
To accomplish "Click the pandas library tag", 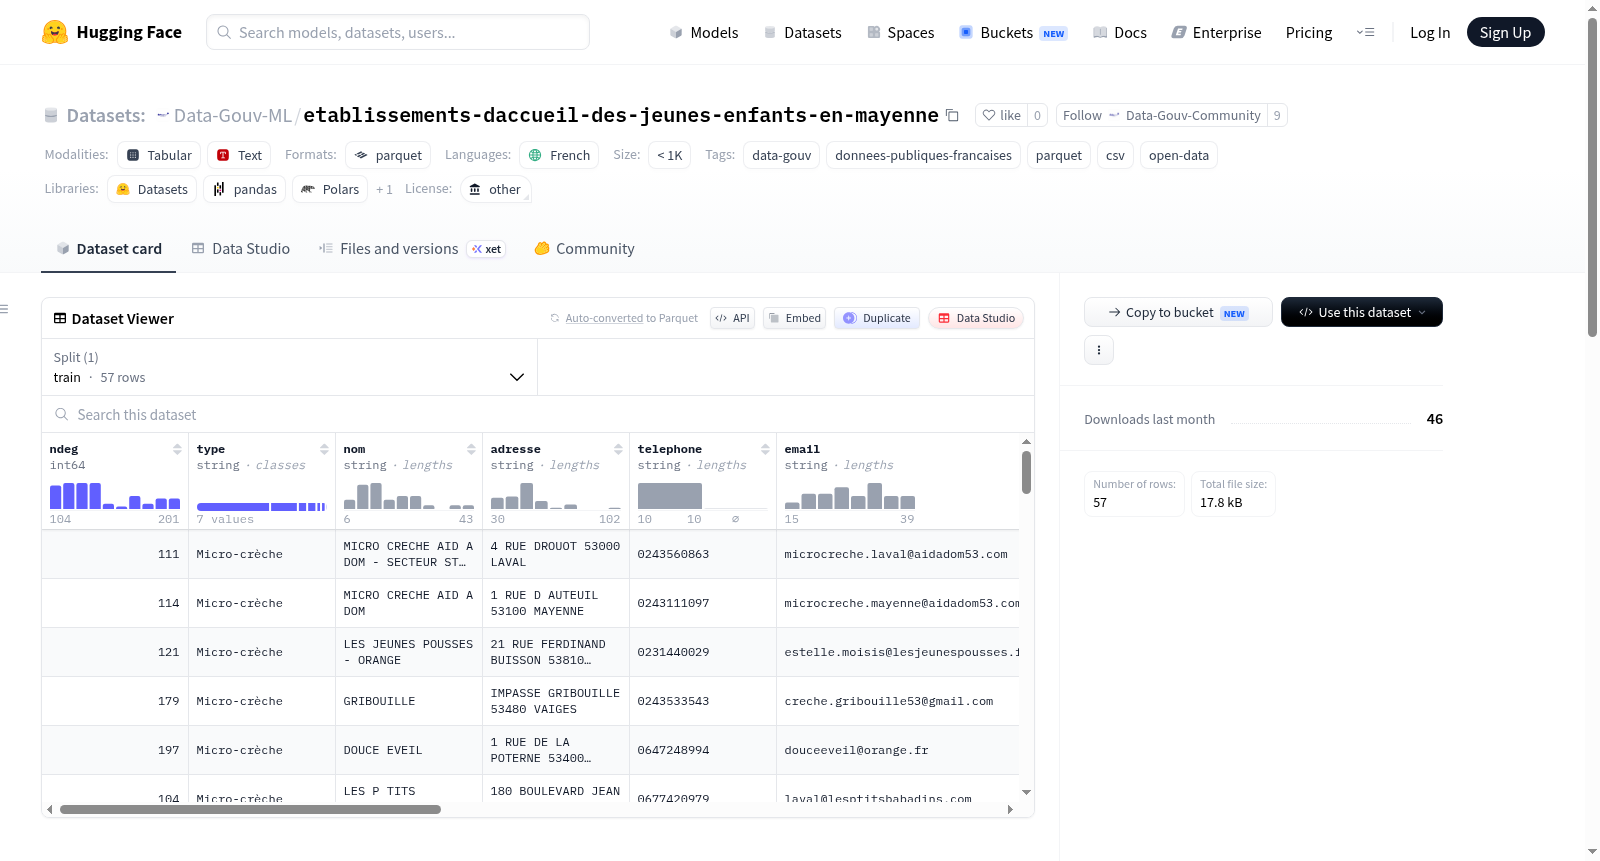I will (245, 189).
